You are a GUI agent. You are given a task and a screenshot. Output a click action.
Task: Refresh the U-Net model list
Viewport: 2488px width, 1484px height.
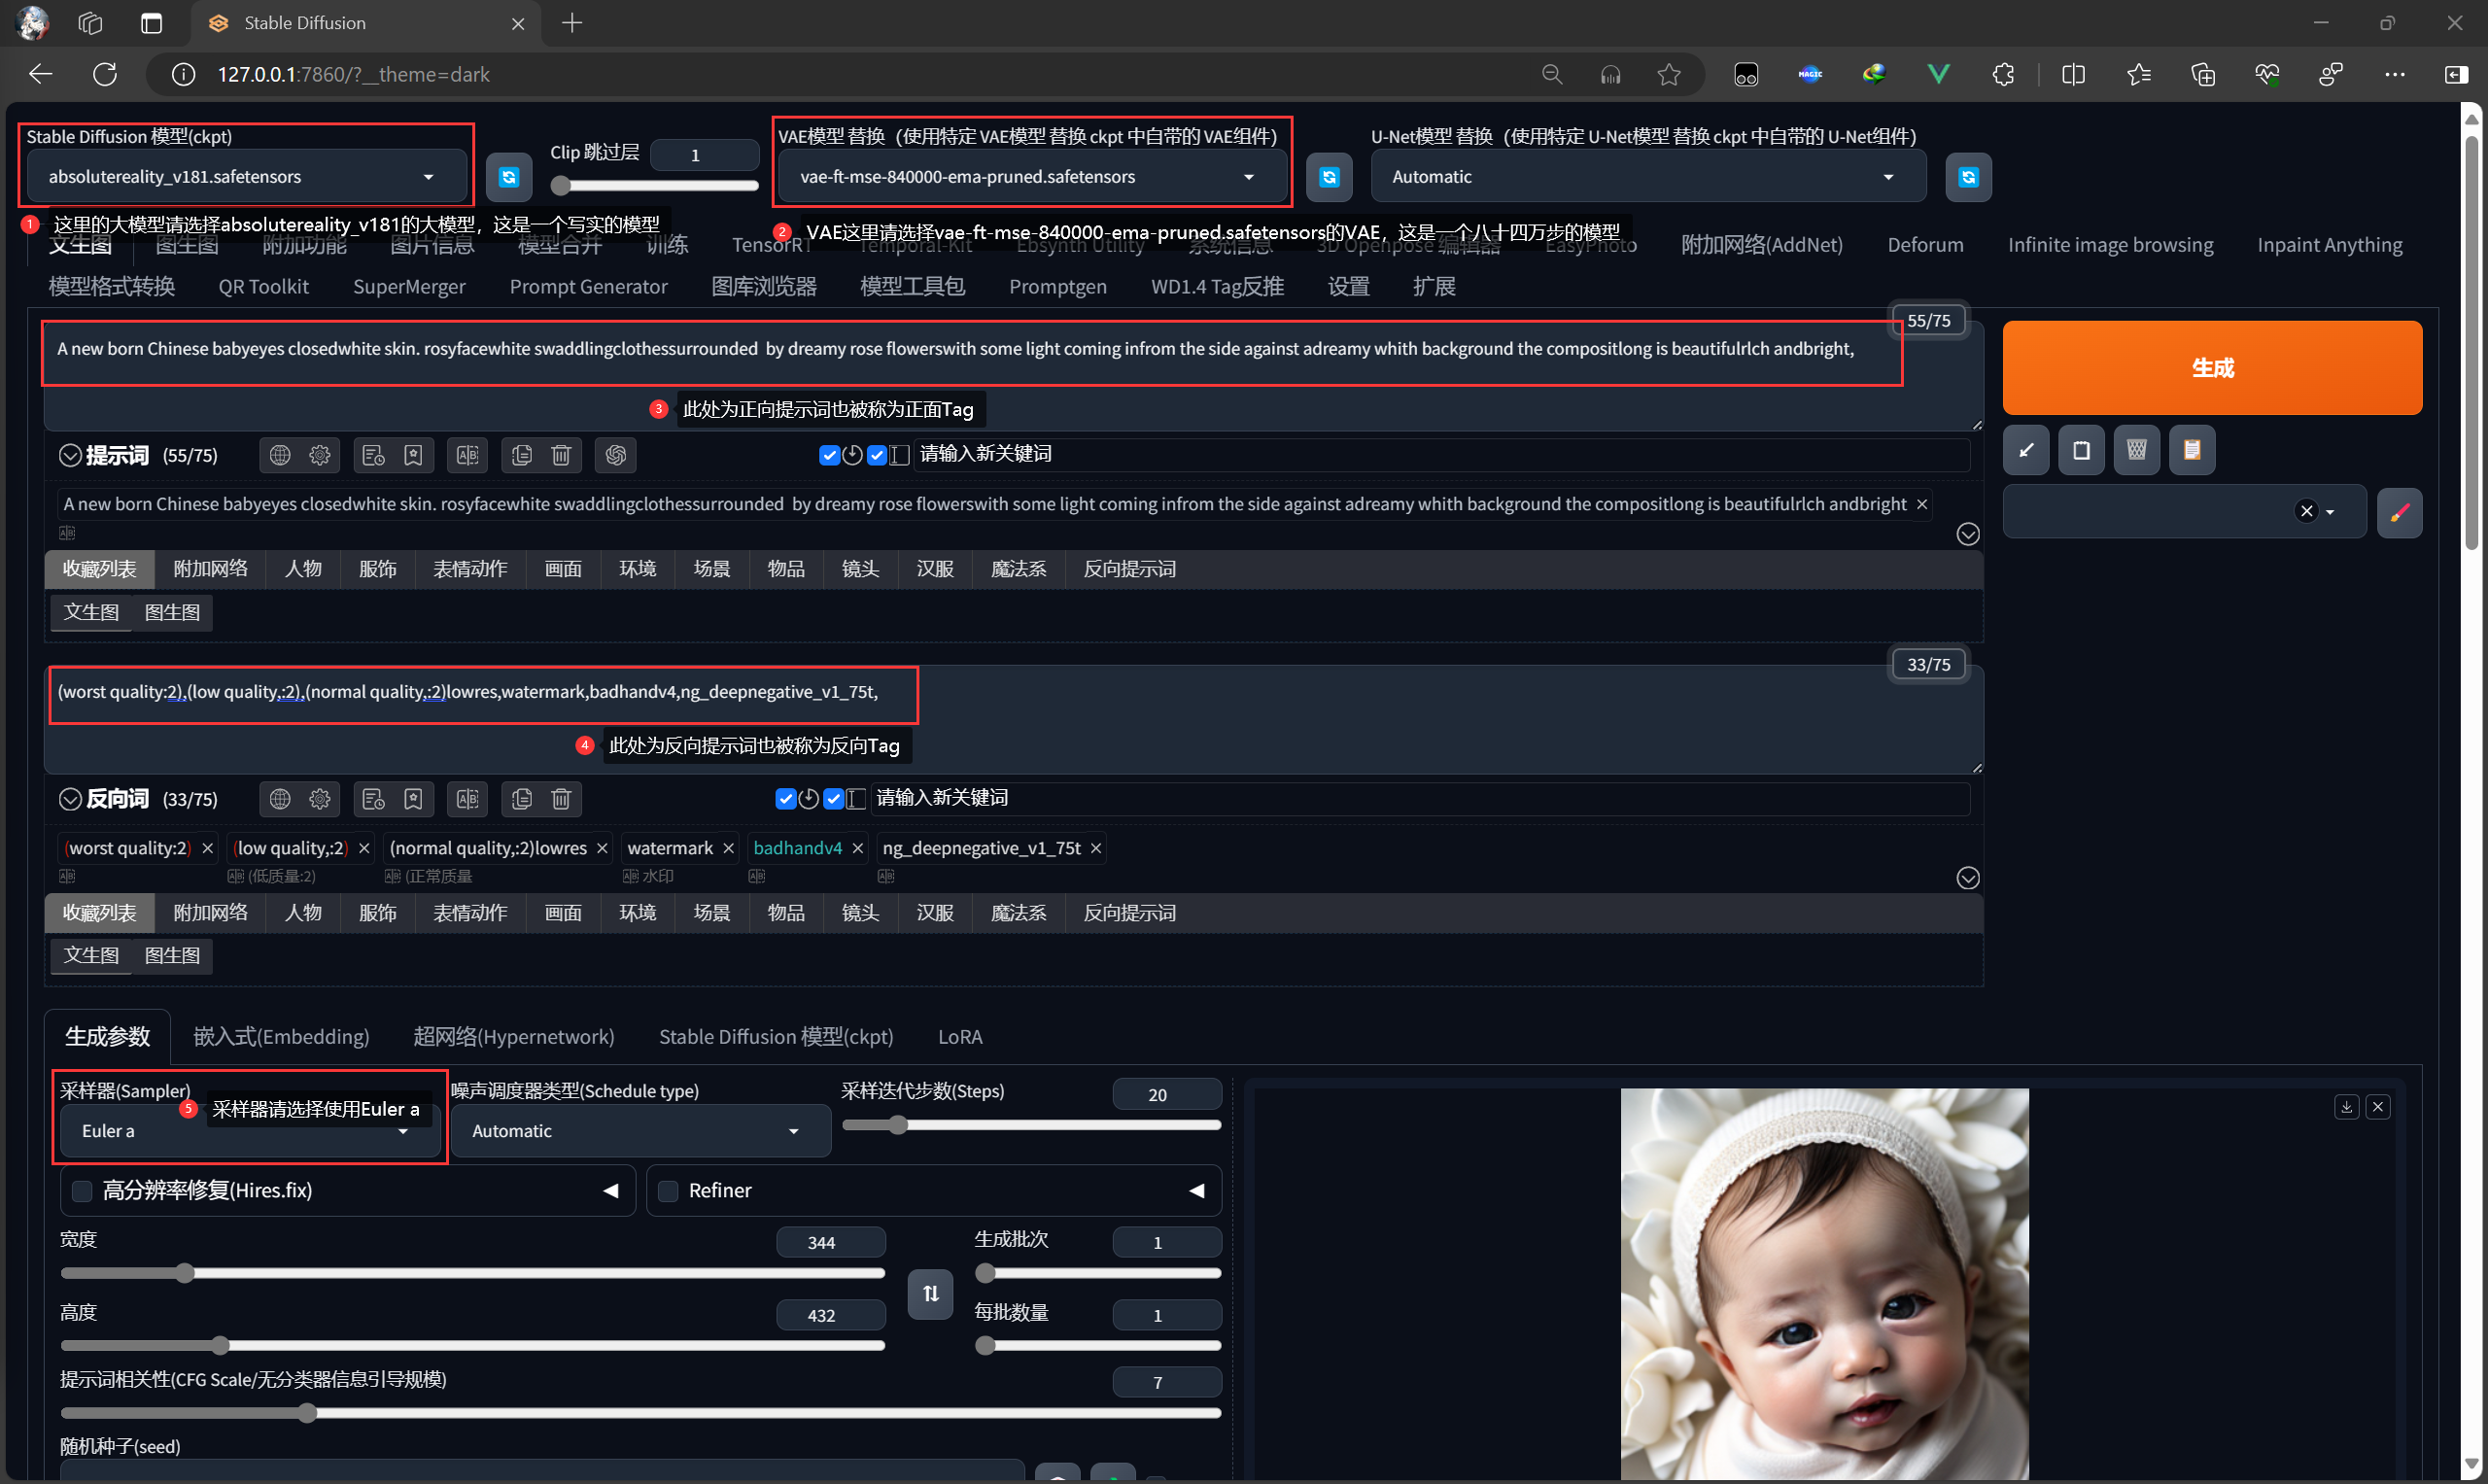click(x=1968, y=177)
